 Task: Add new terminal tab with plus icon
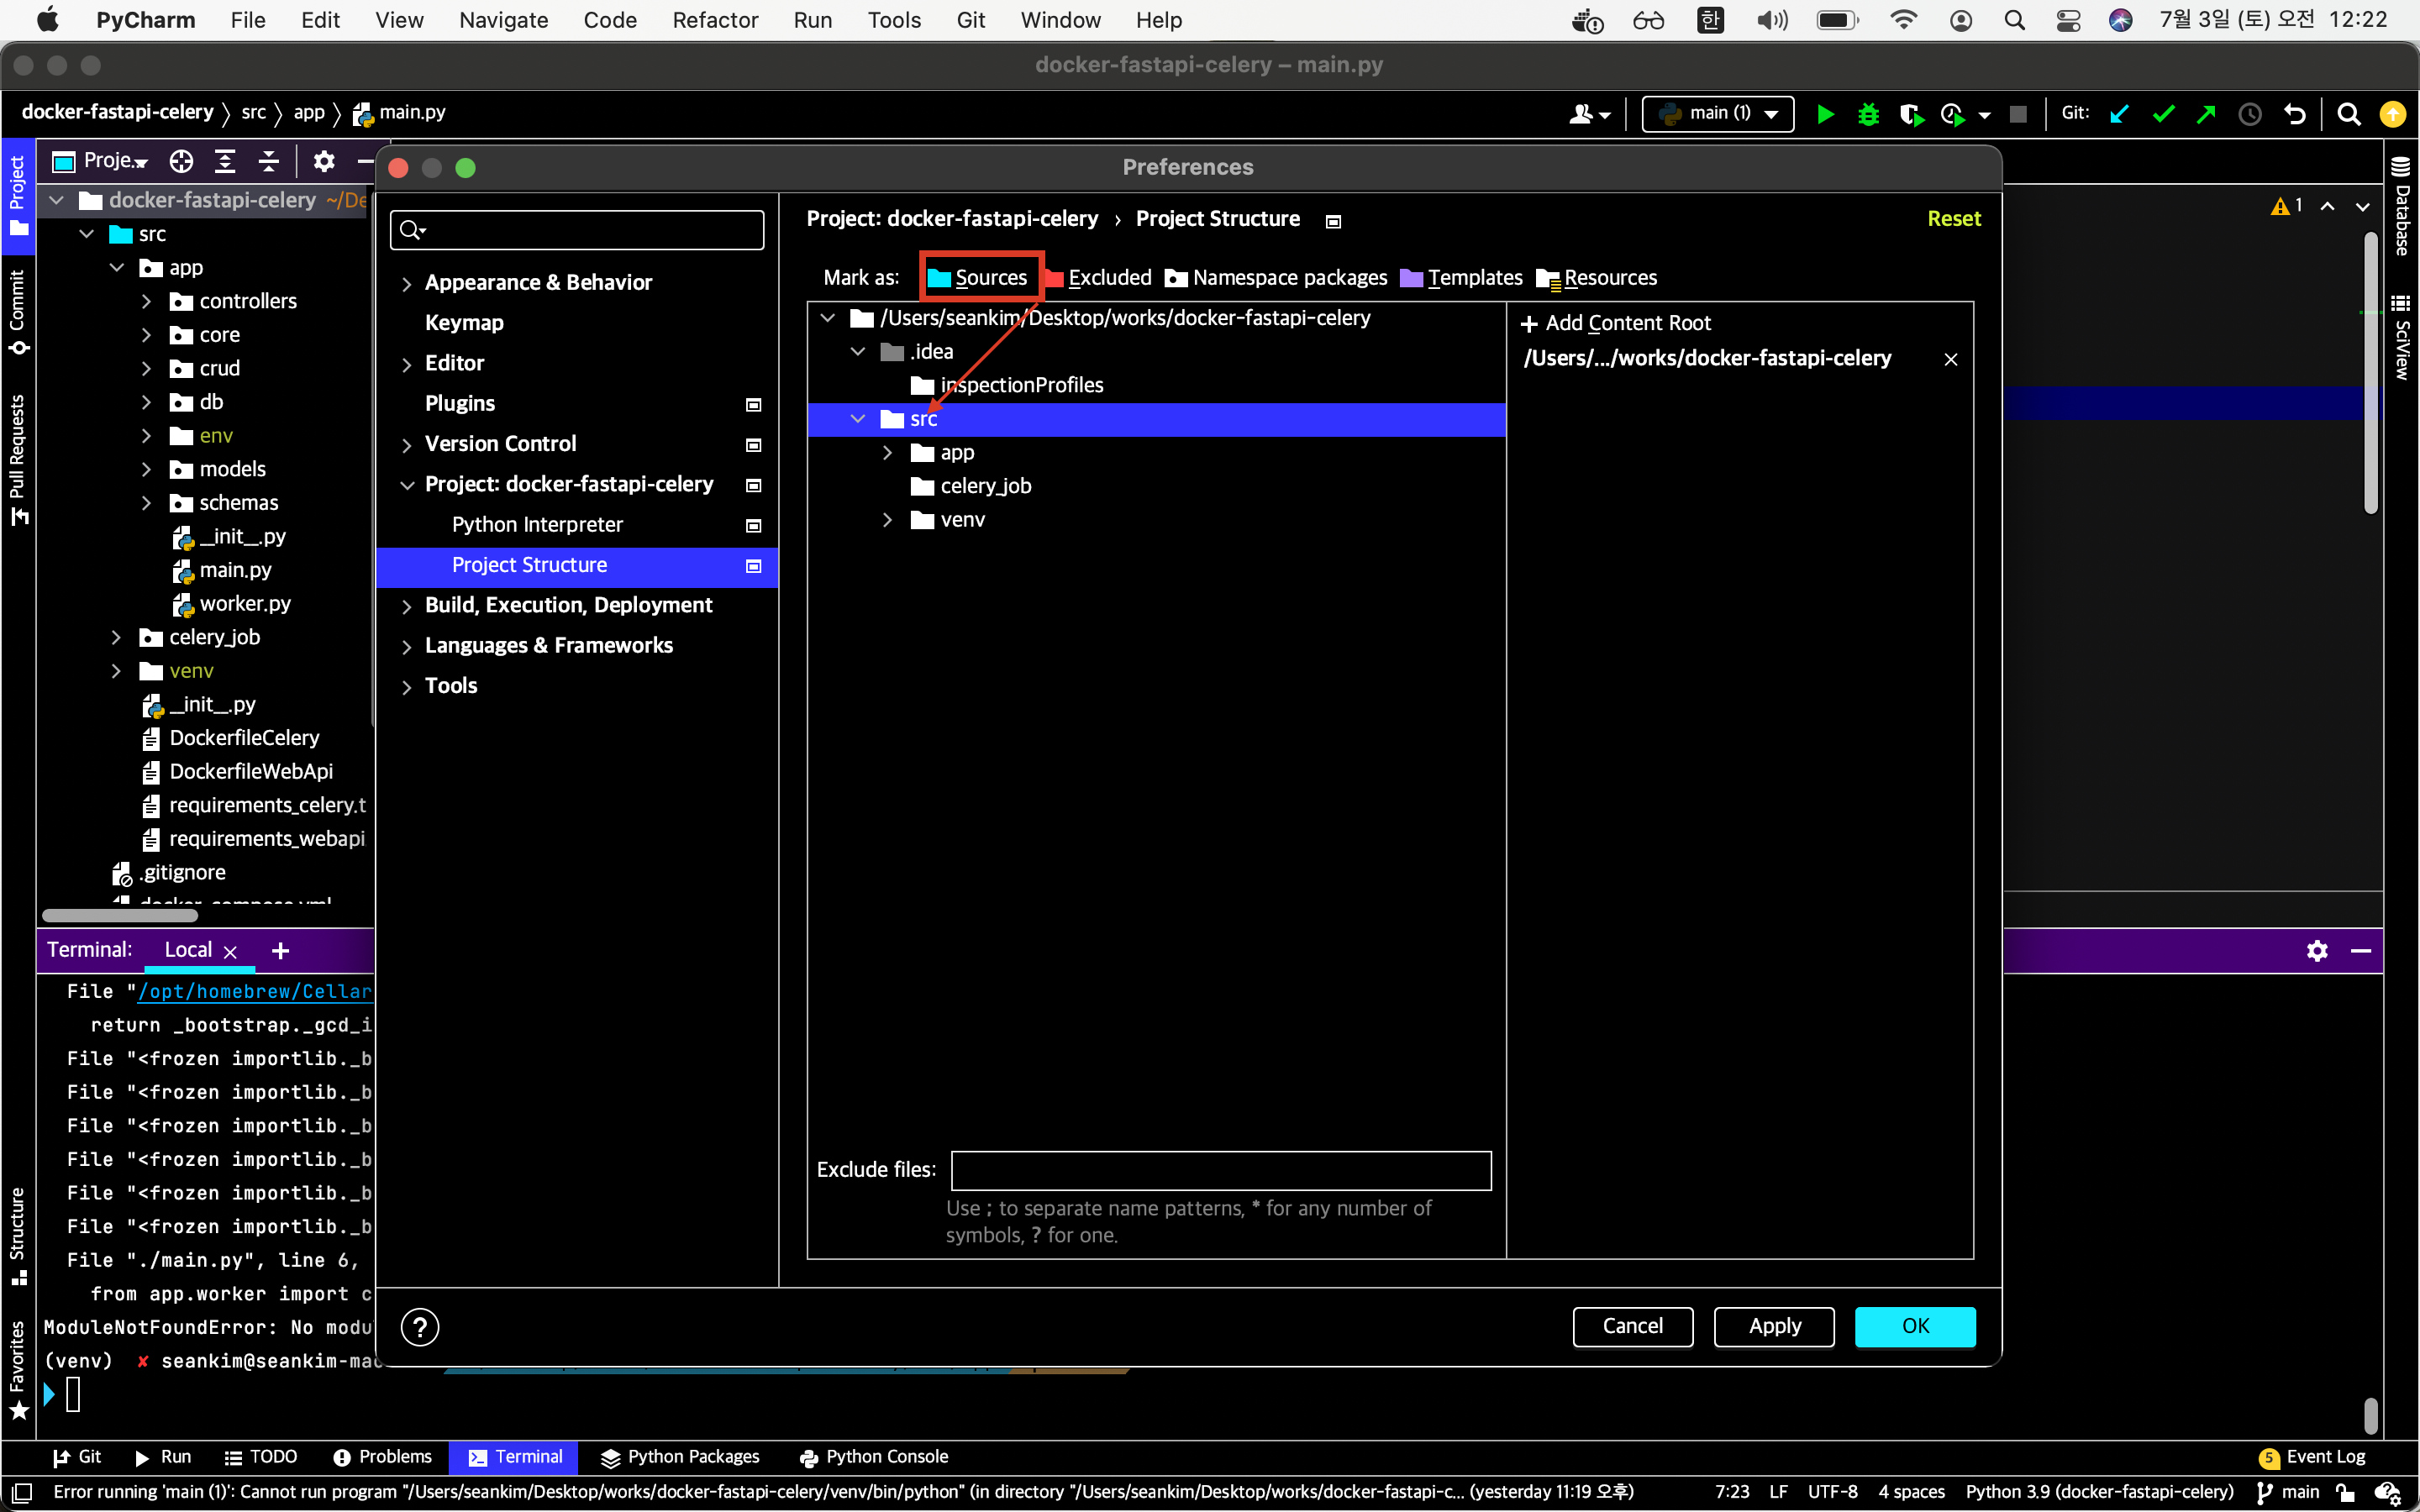coord(281,950)
